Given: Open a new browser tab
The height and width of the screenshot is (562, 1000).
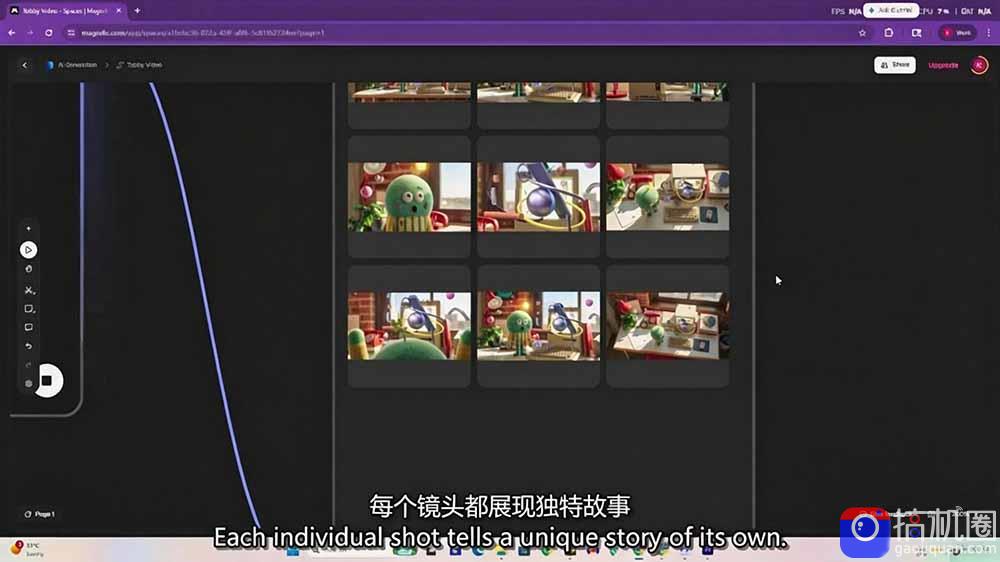Looking at the screenshot, I should pos(137,11).
